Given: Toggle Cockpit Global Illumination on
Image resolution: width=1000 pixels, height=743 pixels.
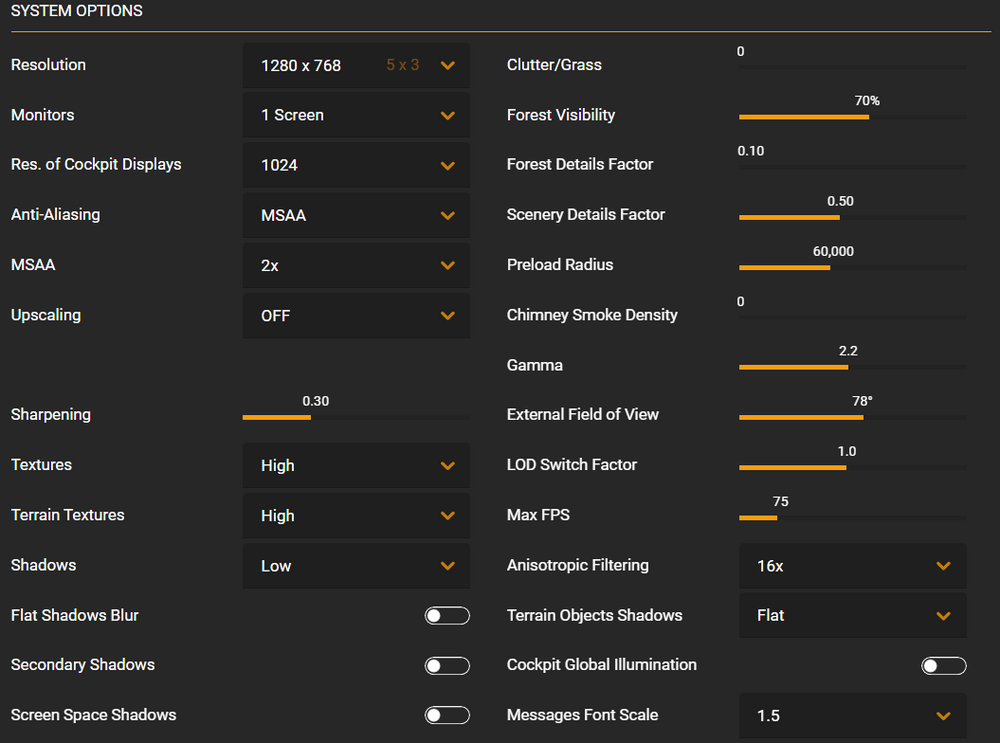Looking at the screenshot, I should (x=944, y=665).
